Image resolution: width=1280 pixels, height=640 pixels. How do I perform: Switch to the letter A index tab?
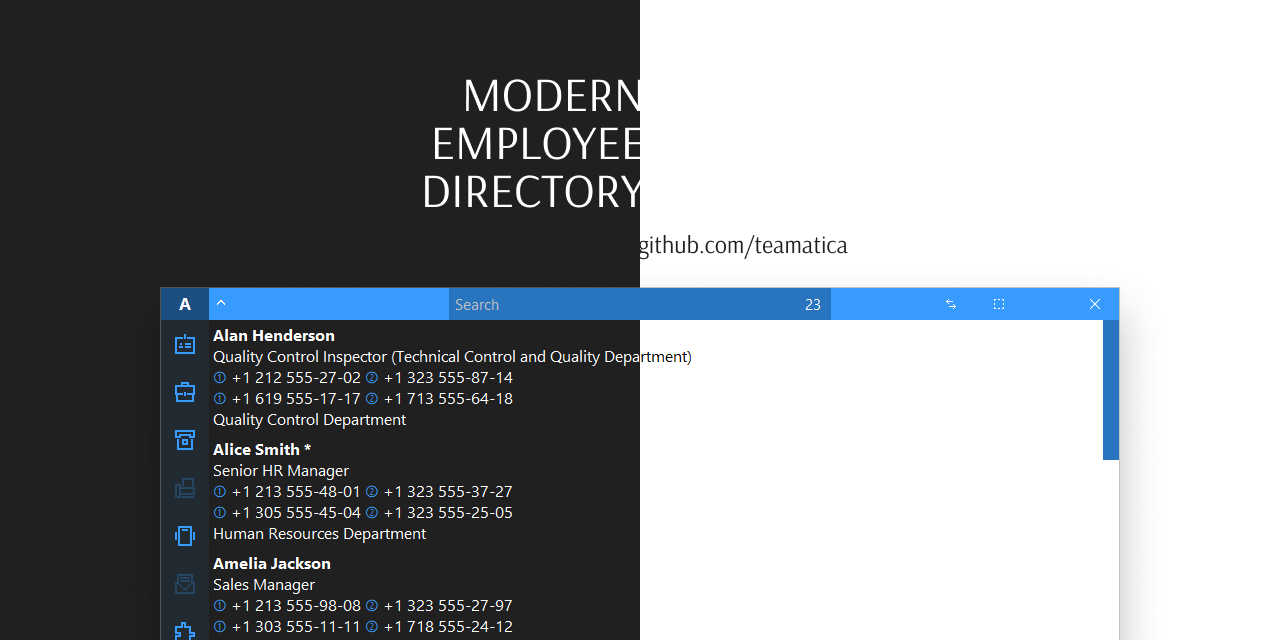tap(184, 303)
